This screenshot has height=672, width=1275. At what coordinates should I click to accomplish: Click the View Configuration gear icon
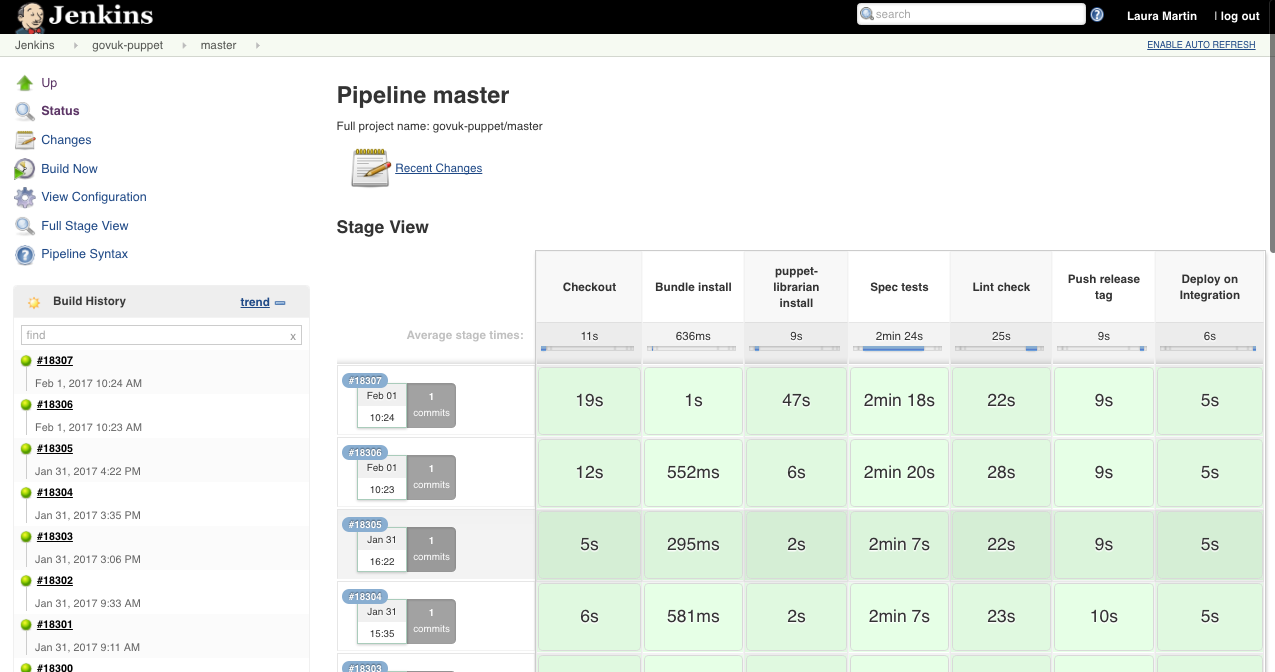[x=25, y=197]
